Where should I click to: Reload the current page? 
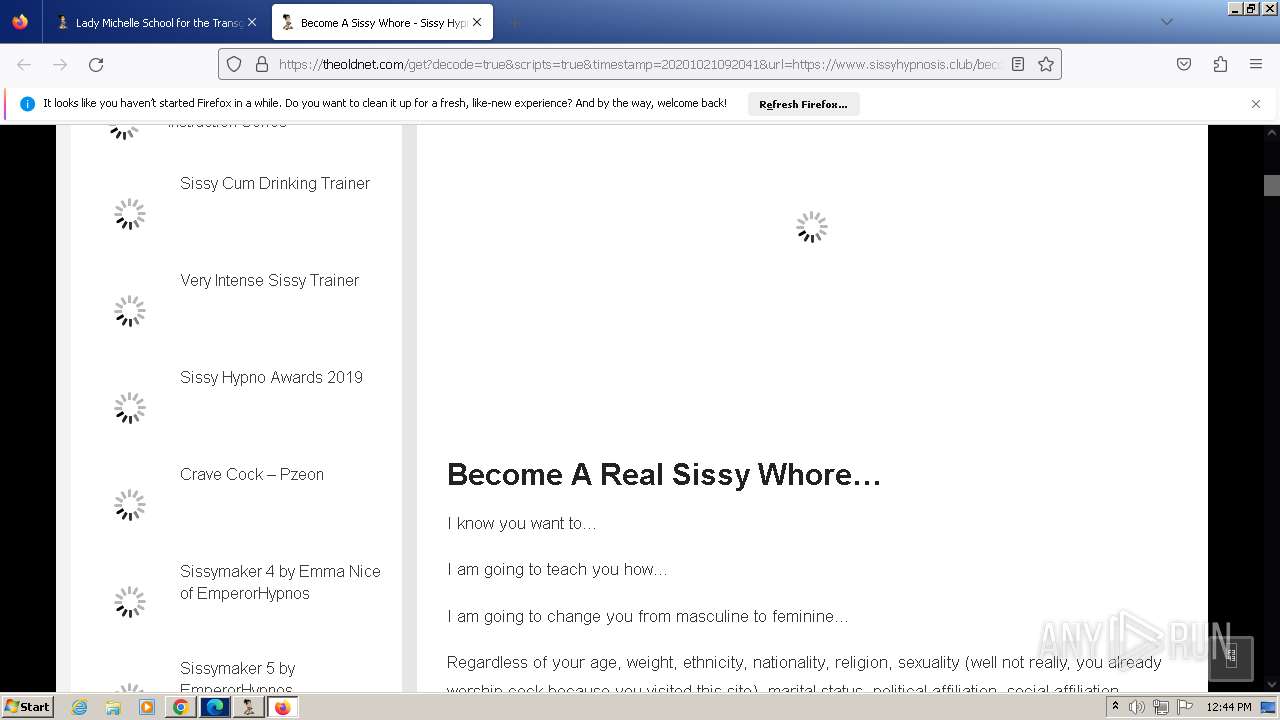point(96,64)
